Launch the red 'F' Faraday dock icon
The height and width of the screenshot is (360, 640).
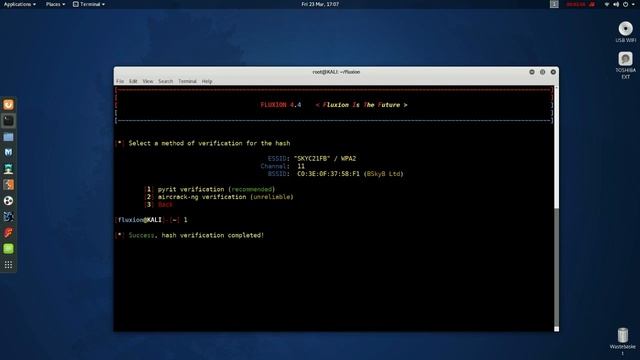[8, 233]
